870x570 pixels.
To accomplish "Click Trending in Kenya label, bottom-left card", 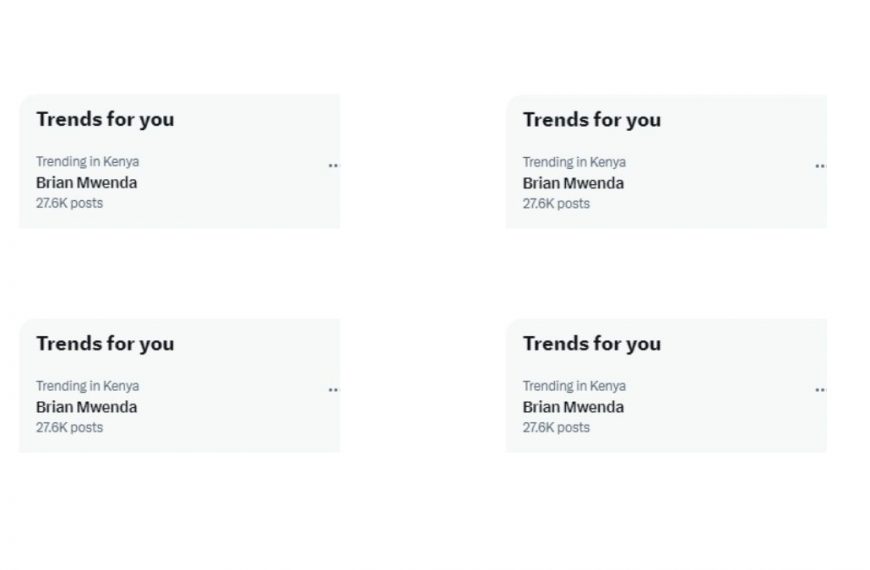I will coord(88,385).
